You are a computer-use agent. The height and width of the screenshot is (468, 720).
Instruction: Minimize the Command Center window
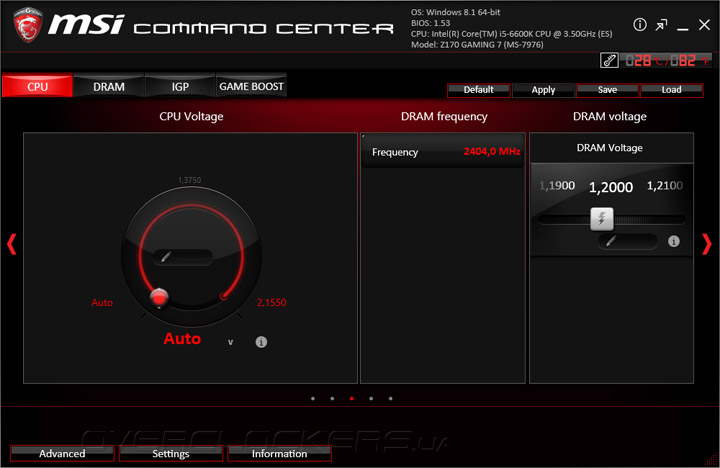click(683, 28)
